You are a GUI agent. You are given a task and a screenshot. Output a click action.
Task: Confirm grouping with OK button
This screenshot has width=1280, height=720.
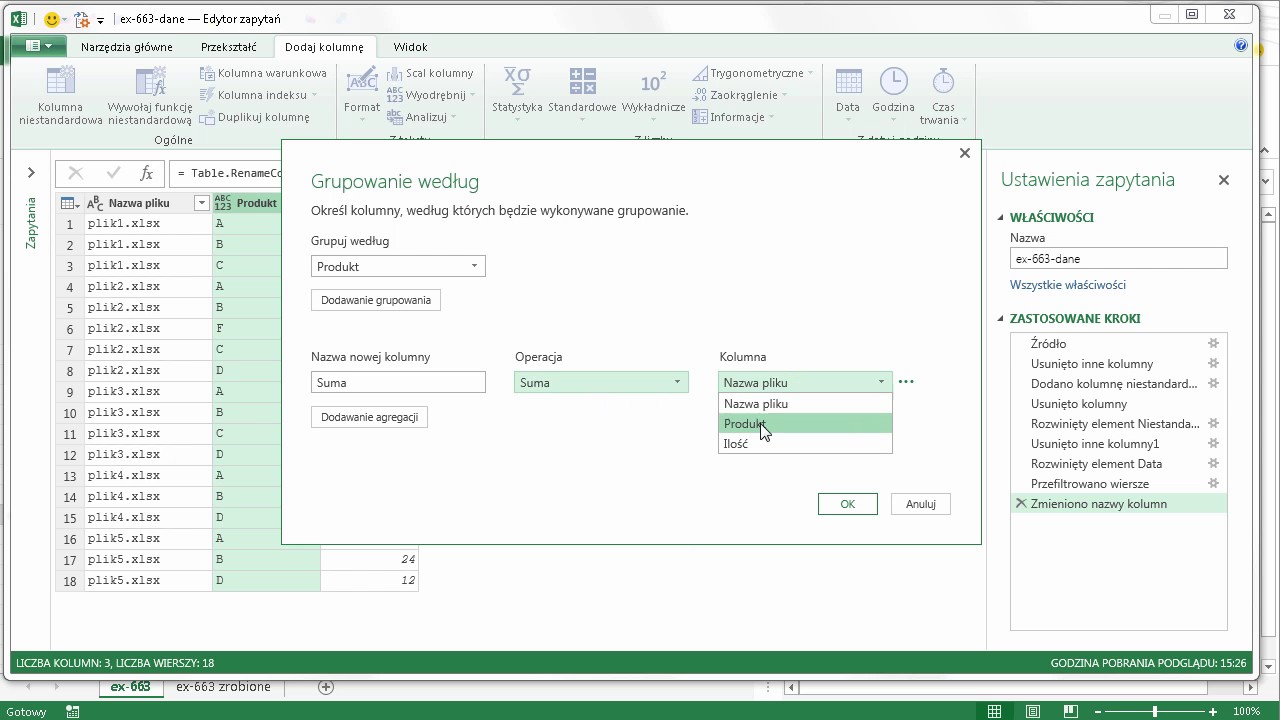847,504
